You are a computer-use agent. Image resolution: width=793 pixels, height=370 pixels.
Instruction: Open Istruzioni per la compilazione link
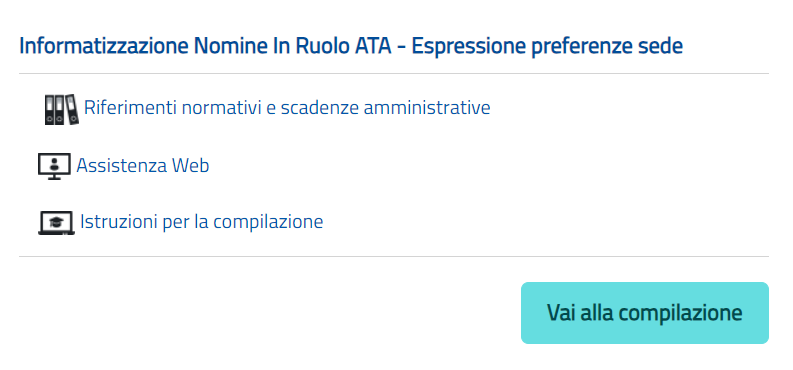[x=201, y=221]
